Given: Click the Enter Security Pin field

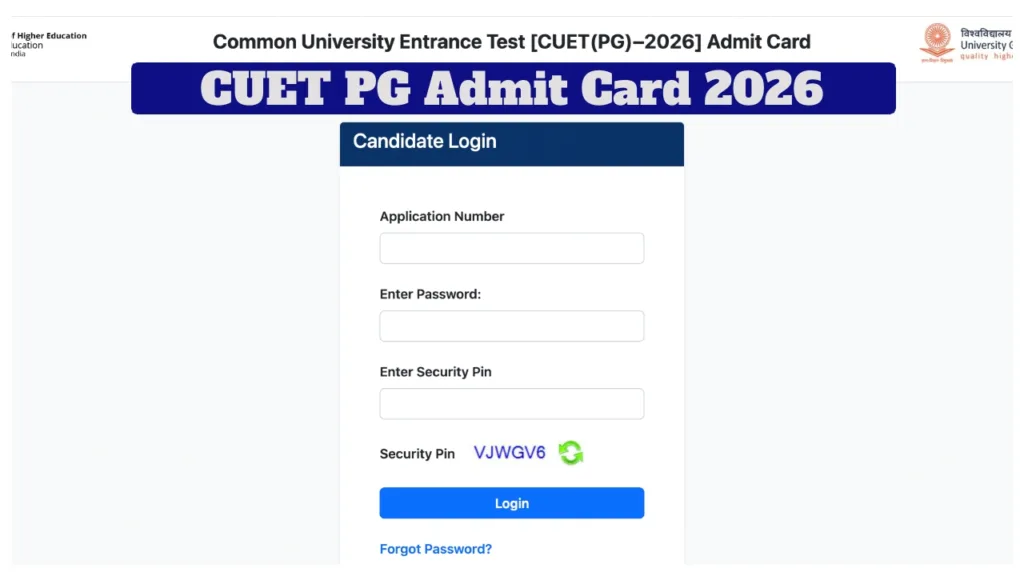Looking at the screenshot, I should 511,403.
